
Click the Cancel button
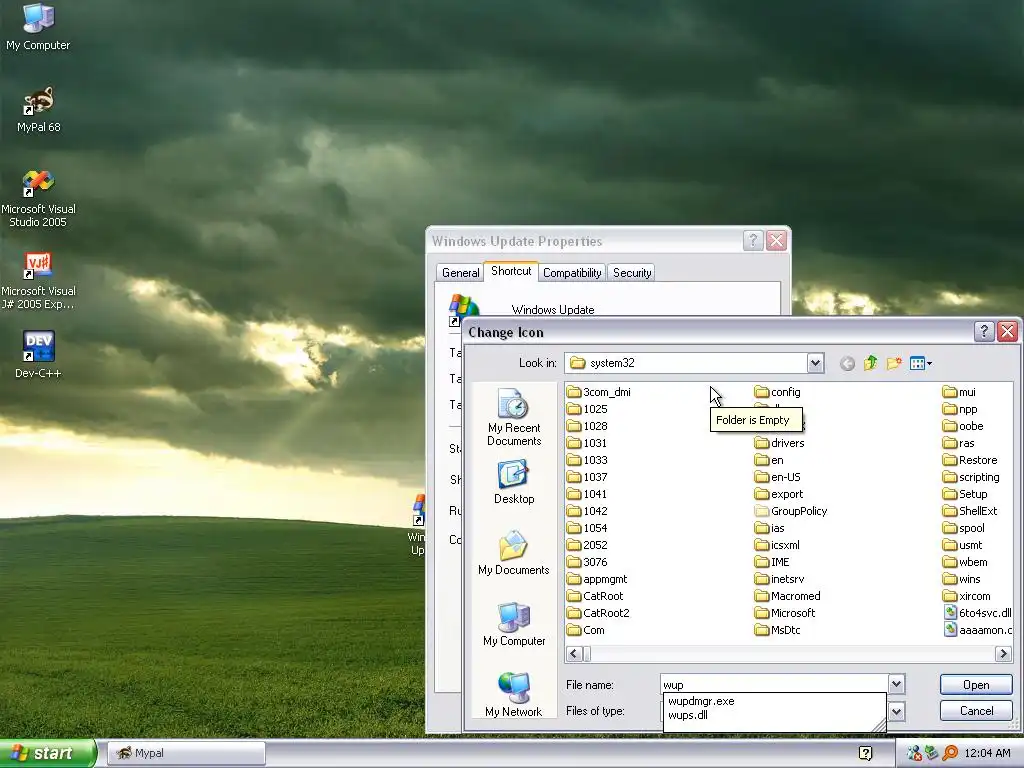976,711
